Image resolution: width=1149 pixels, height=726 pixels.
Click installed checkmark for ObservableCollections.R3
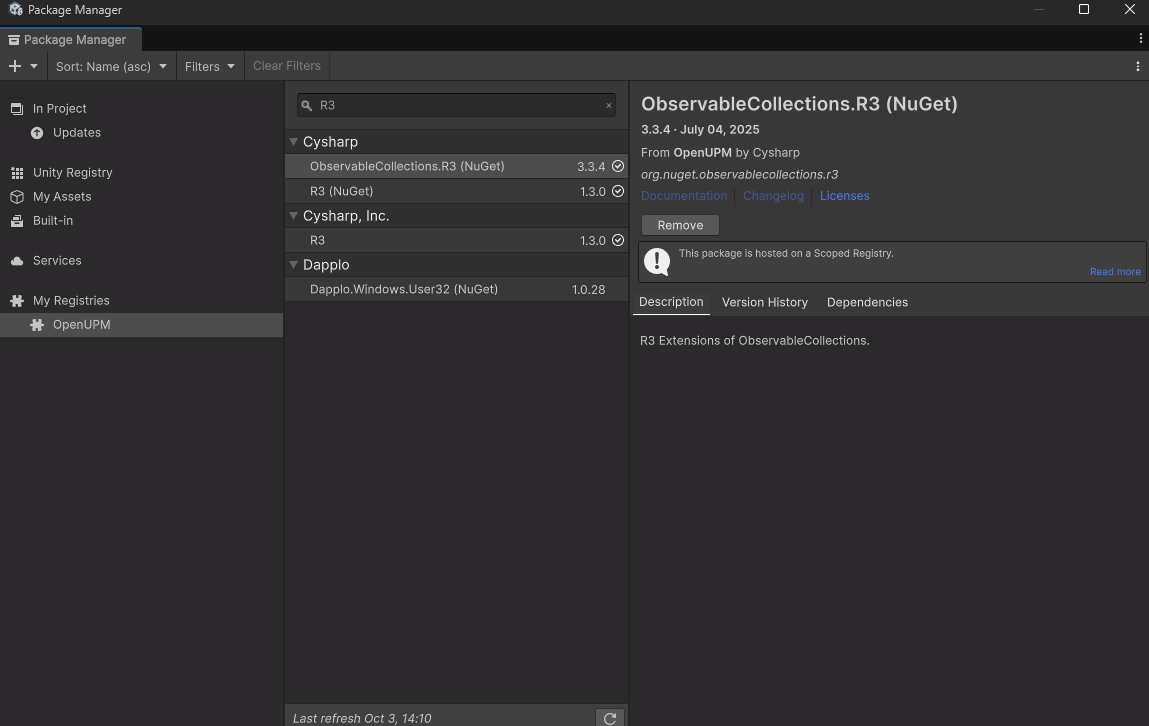[x=618, y=166]
